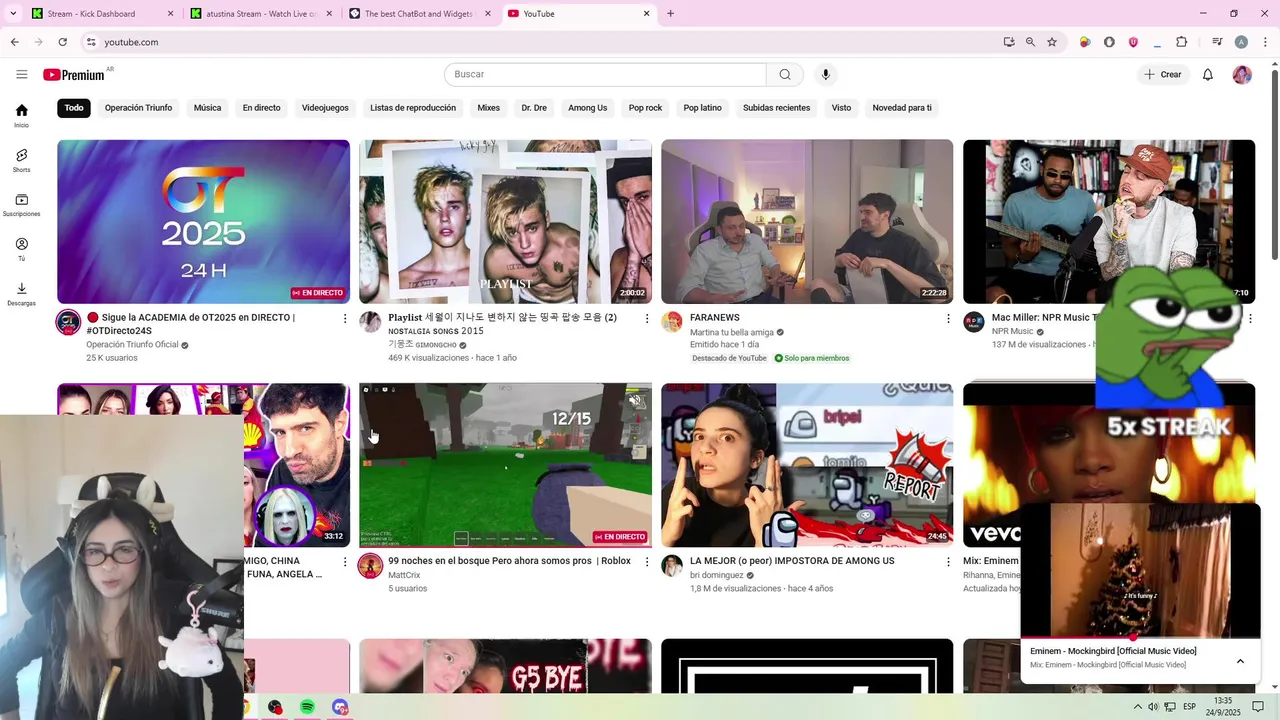Go to Inicio in the sidebar
1280x720 pixels.
(x=21, y=116)
